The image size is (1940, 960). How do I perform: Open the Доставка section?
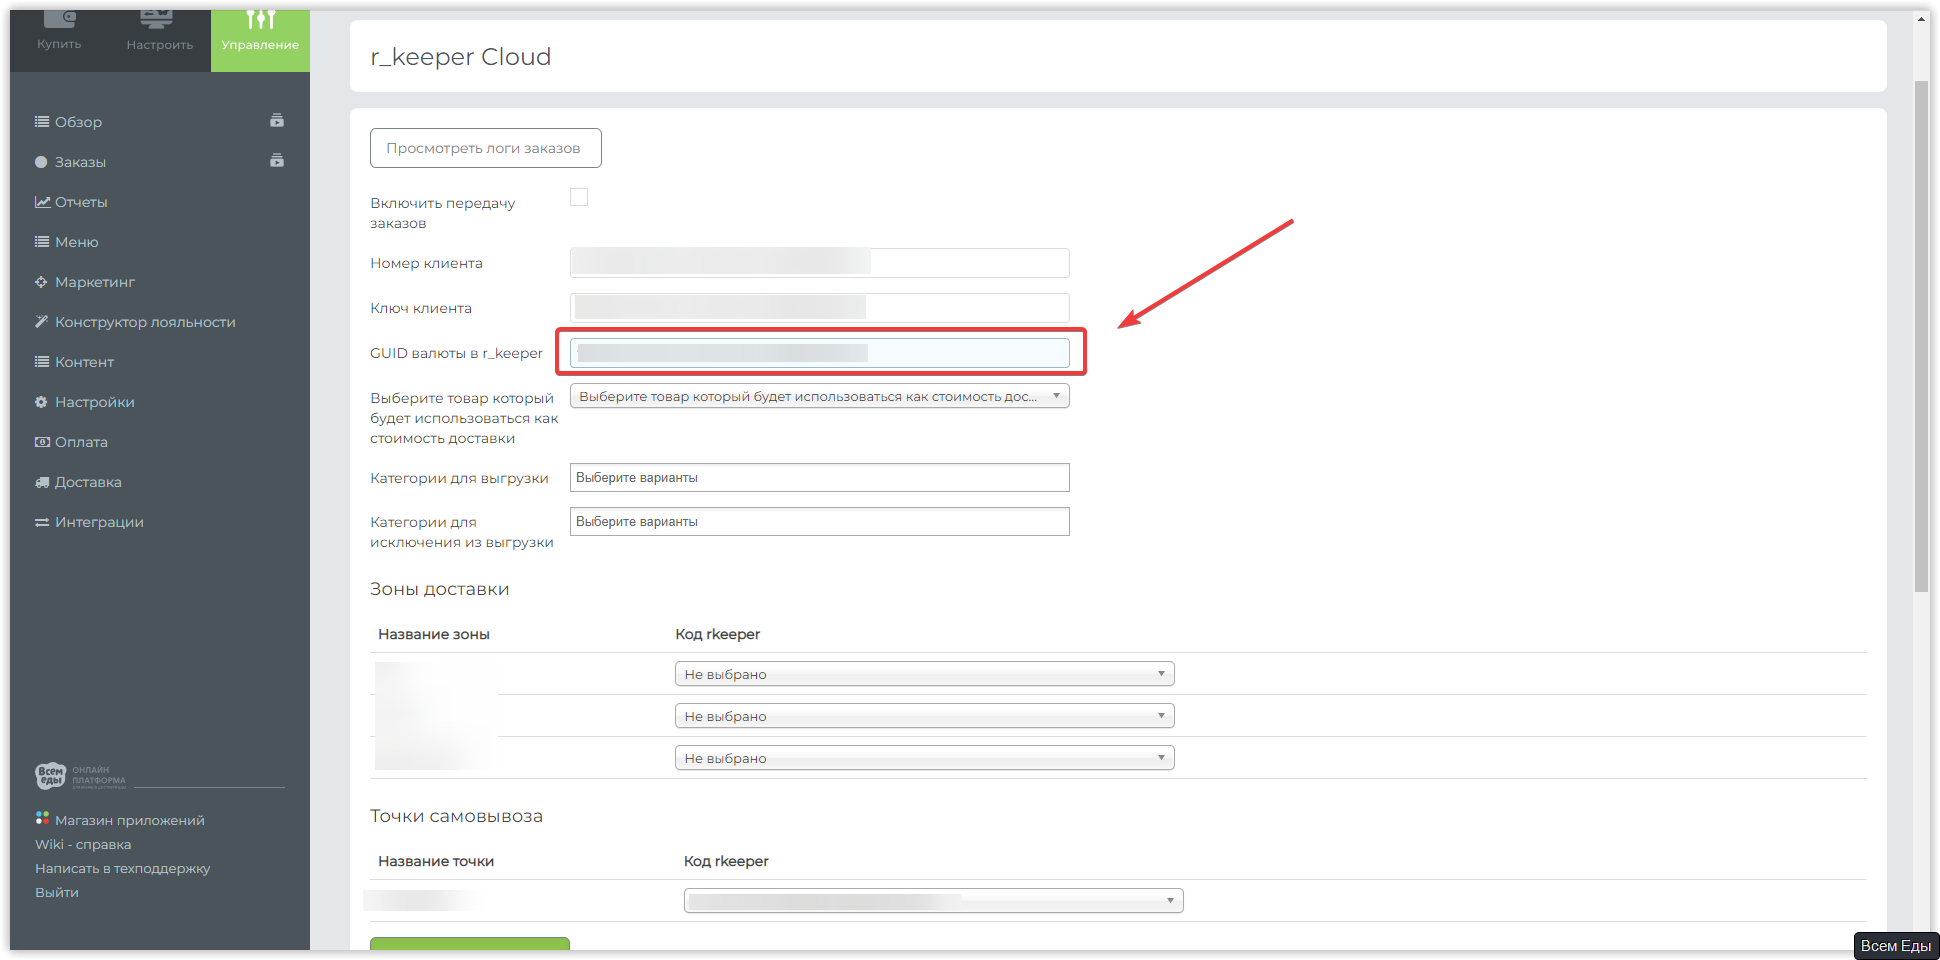coord(88,482)
